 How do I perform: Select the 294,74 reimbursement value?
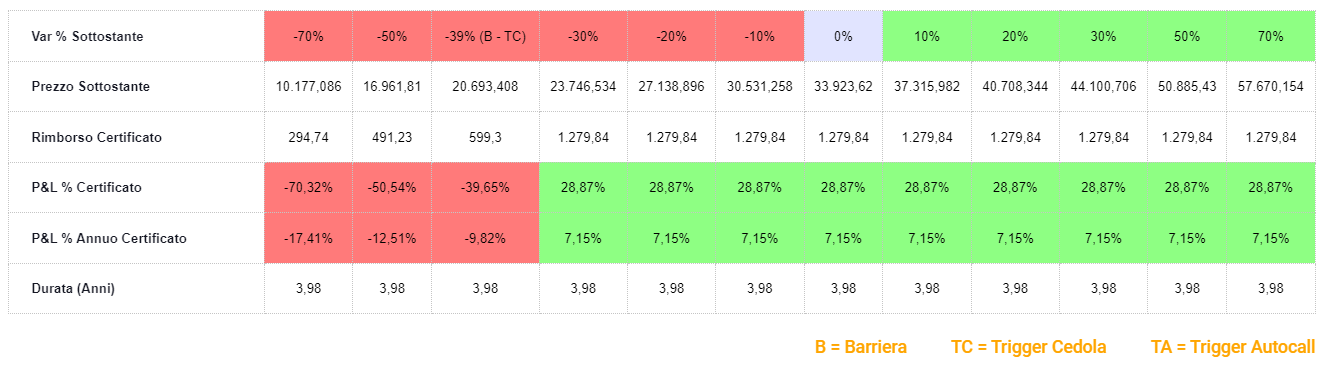[x=309, y=137]
